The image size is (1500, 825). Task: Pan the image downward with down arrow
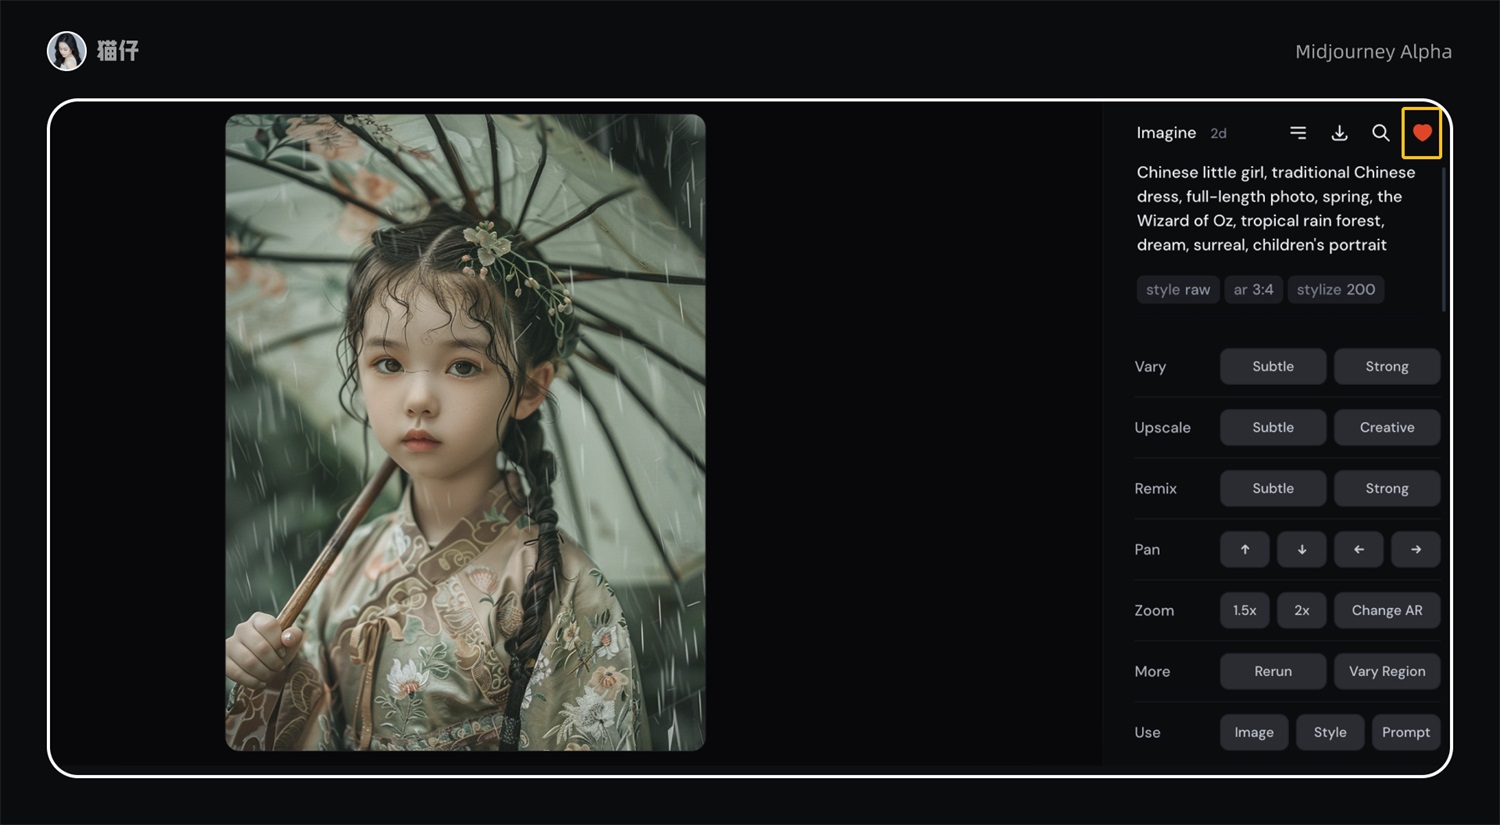1301,549
